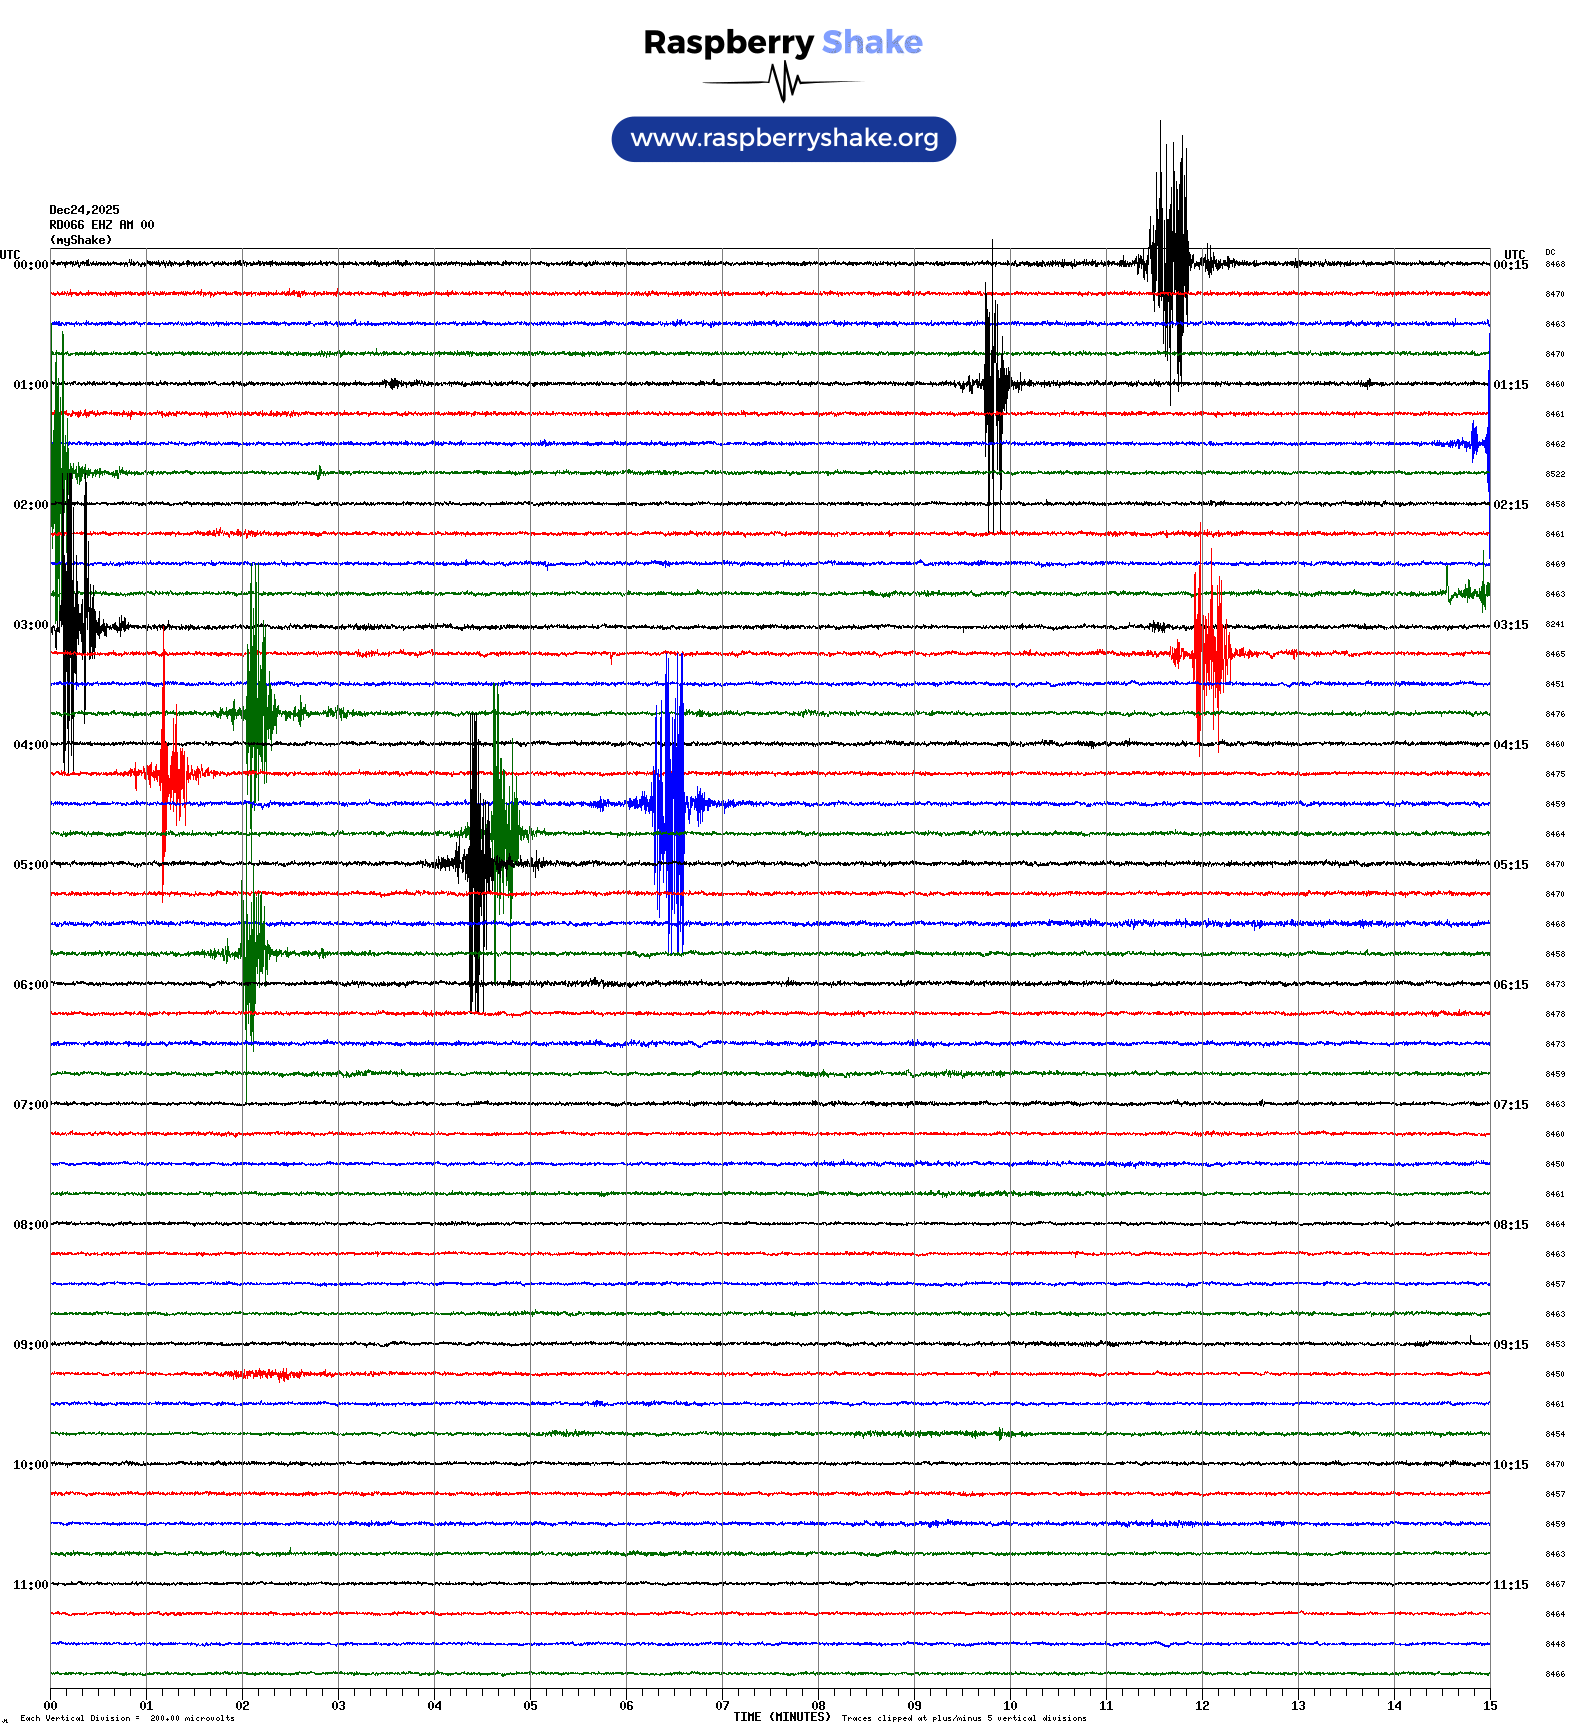Click the 11:15 time label on right axis
Image resolution: width=1570 pixels, height=1732 pixels.
coord(1510,1585)
